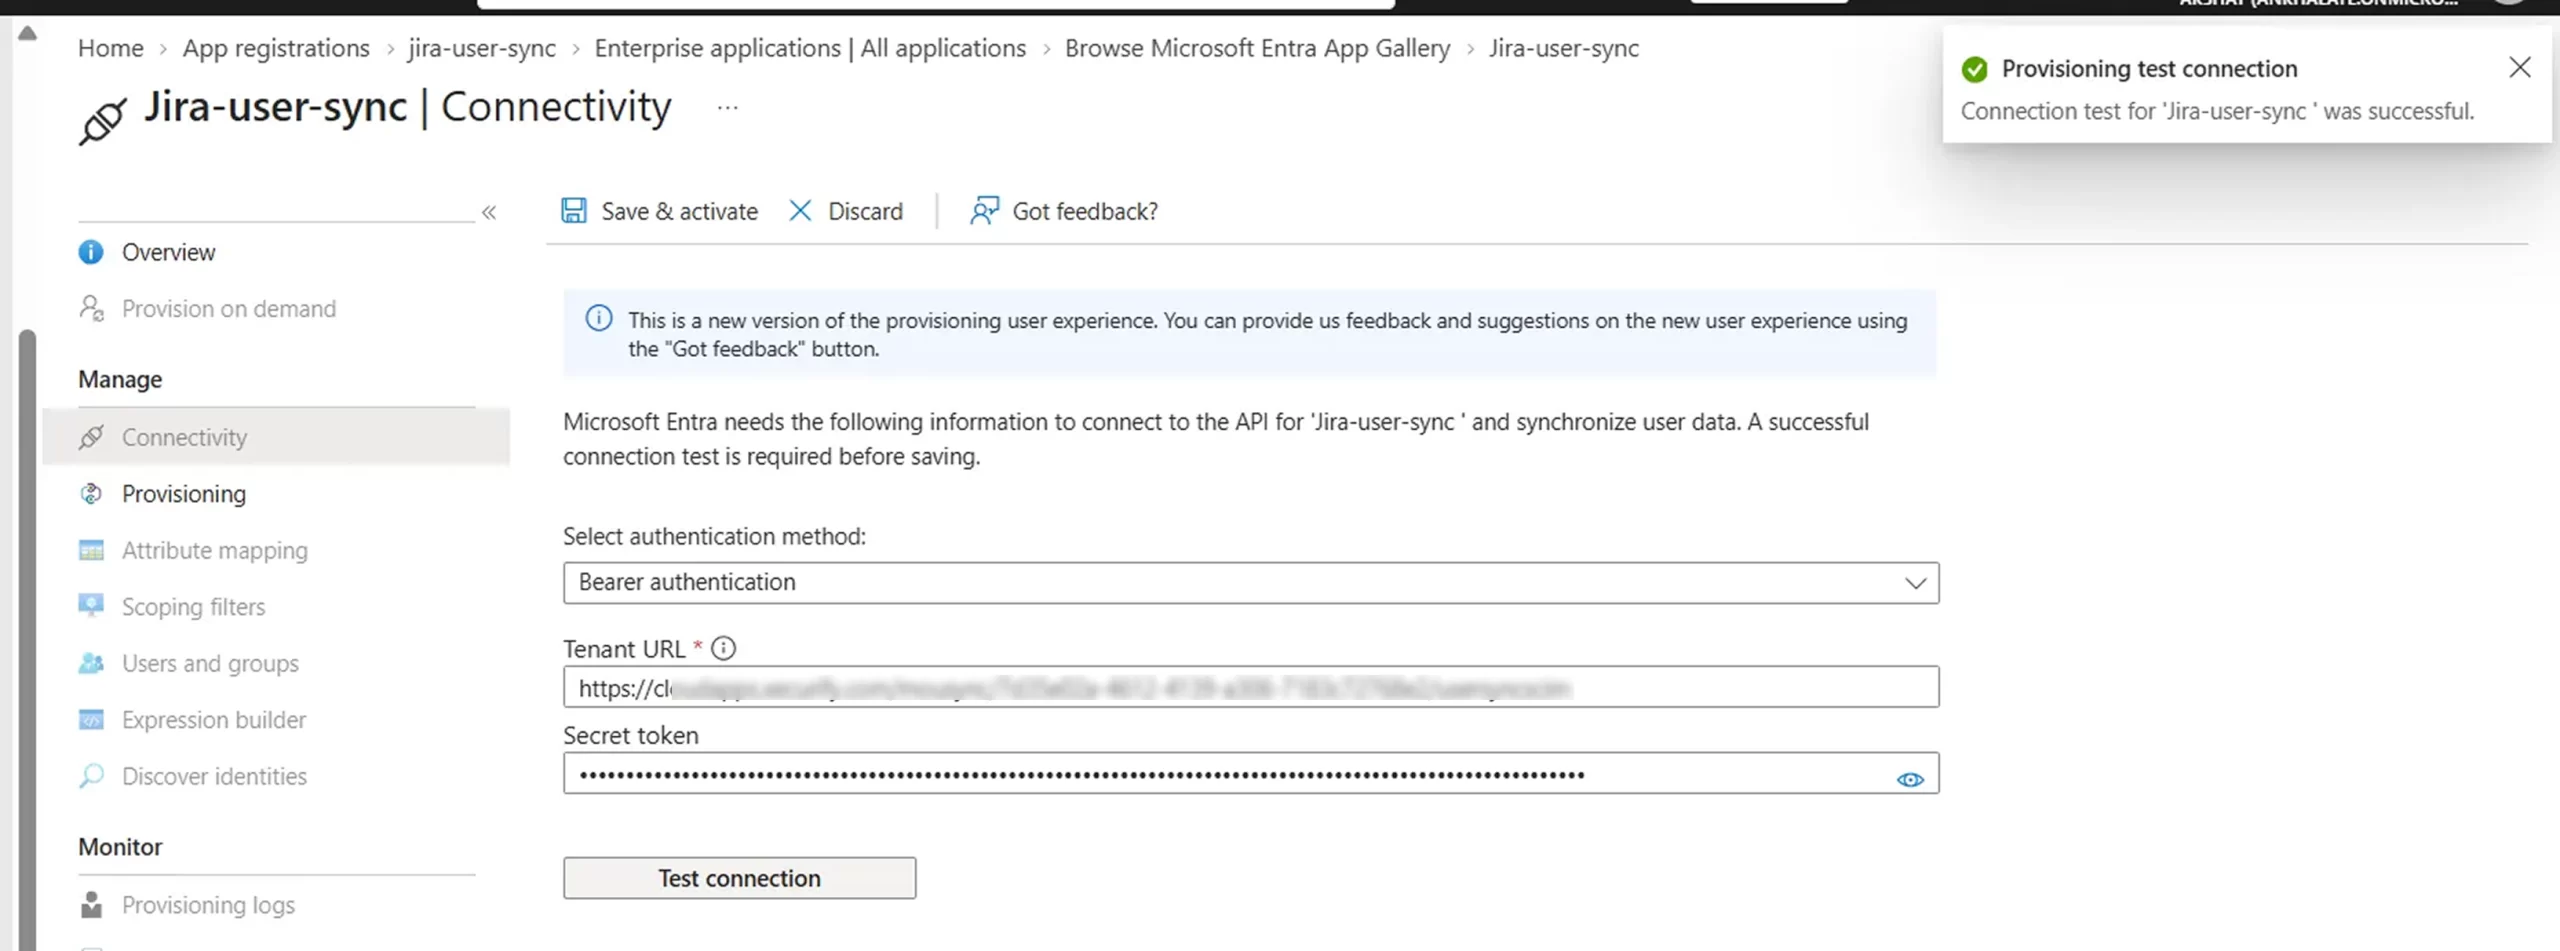Viewport: 2560px width, 951px height.
Task: Open the authentication method dropdown
Action: point(1251,583)
